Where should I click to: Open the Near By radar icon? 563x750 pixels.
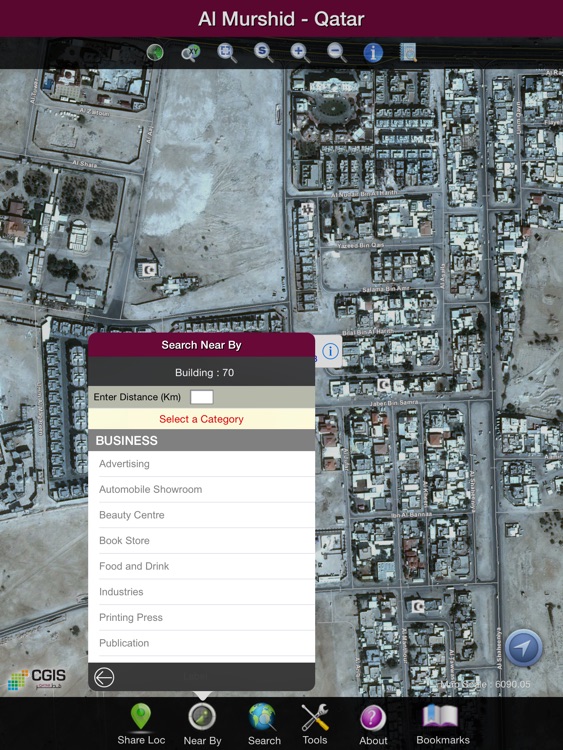[202, 717]
